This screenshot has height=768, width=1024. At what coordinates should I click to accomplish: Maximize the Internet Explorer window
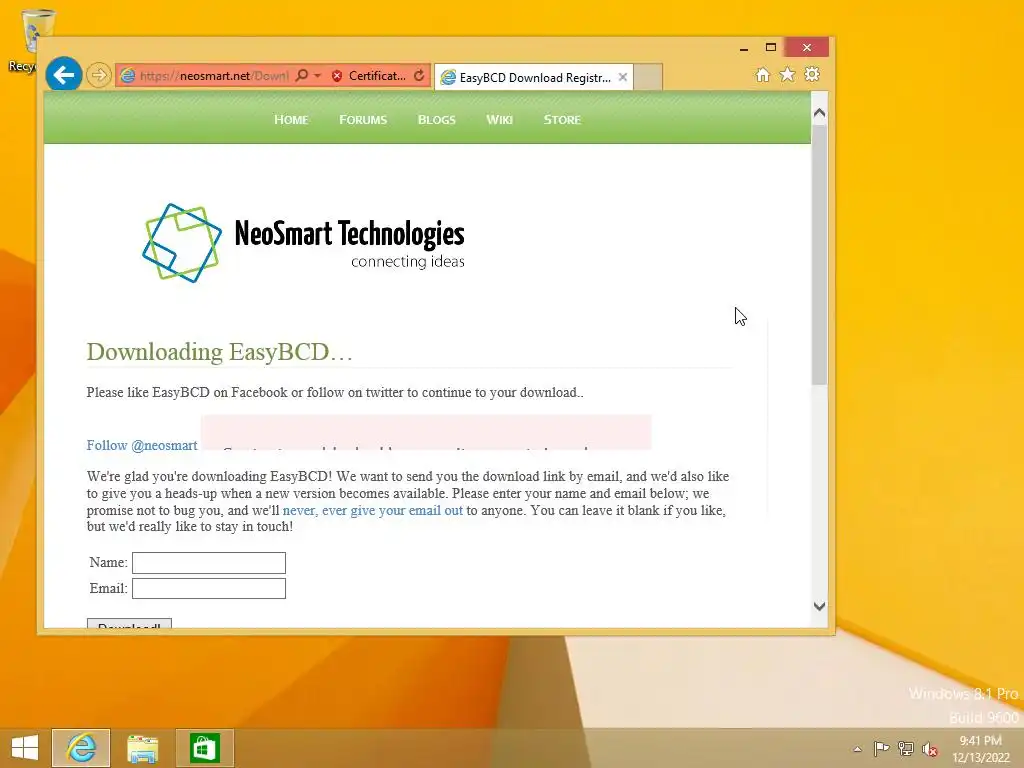pyautogui.click(x=771, y=47)
